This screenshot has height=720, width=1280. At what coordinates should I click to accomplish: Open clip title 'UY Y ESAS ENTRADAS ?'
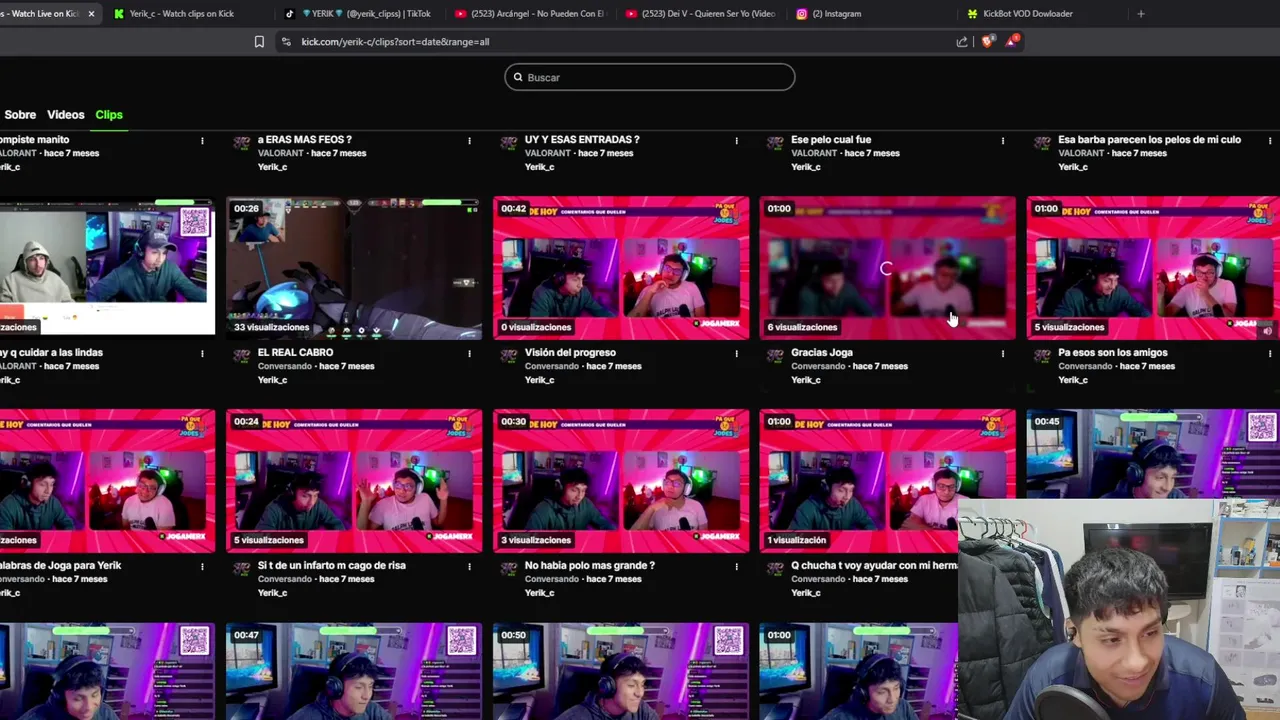pyautogui.click(x=582, y=140)
